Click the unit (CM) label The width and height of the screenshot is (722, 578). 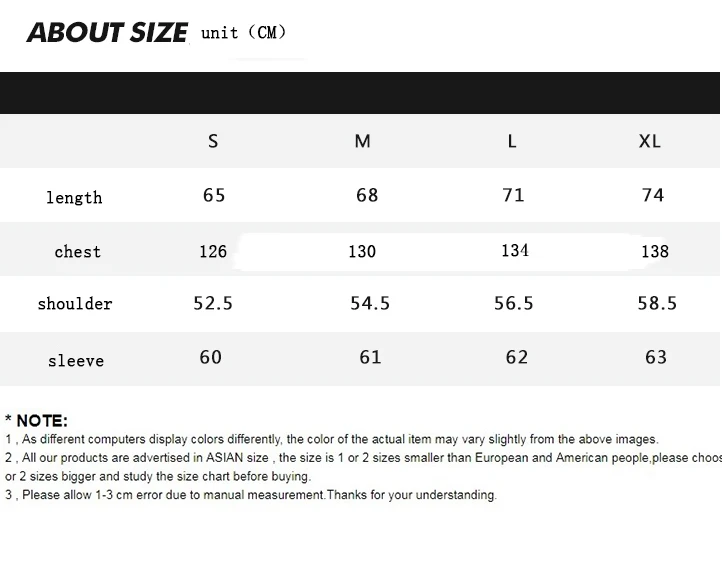click(244, 33)
